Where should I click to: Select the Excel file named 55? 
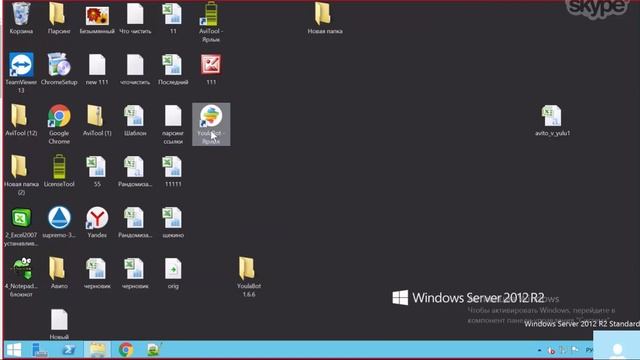point(97,171)
